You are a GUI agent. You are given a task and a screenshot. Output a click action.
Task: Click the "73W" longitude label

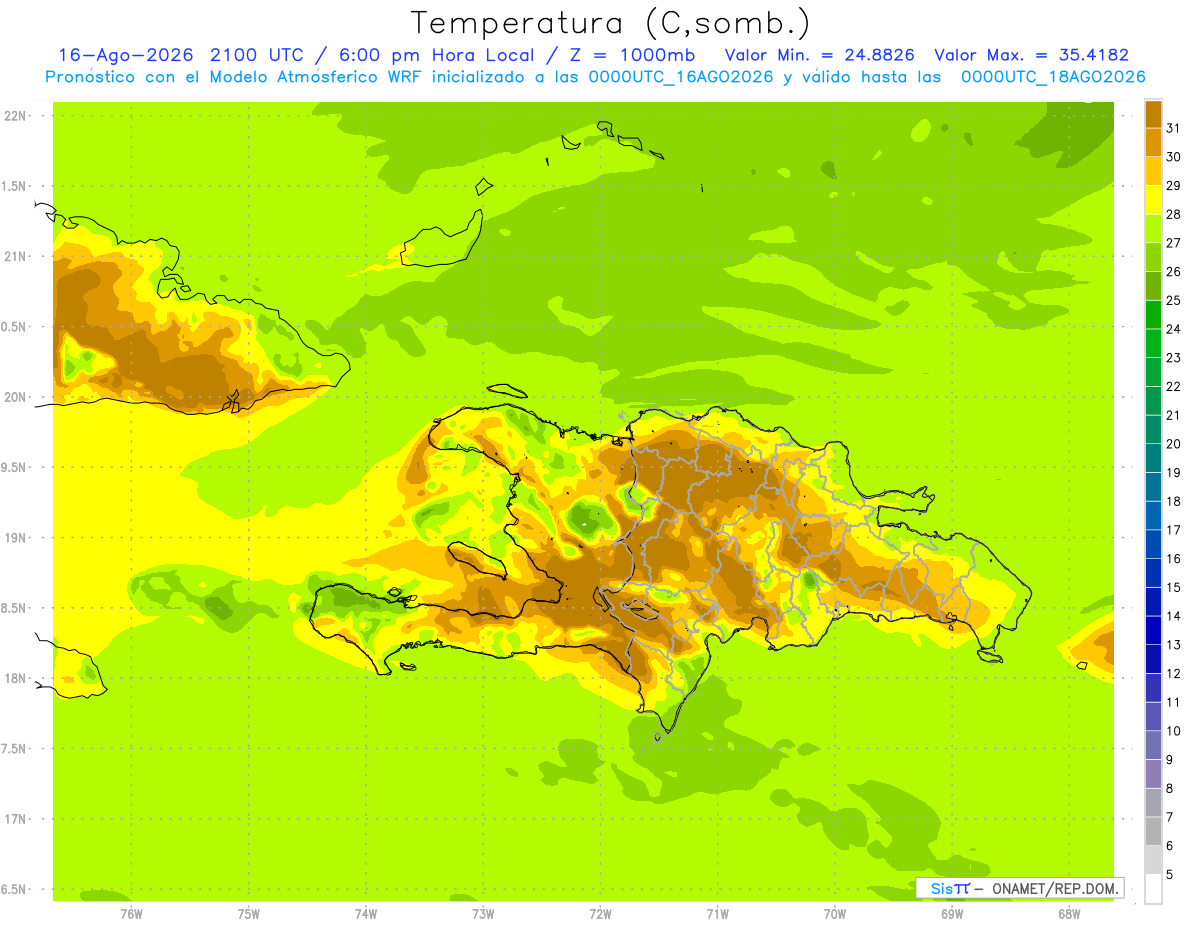point(483,914)
